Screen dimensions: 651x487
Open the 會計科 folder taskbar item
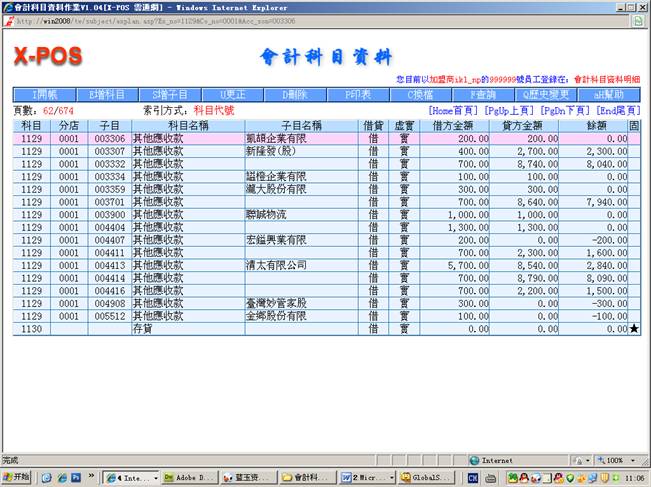tap(306, 477)
